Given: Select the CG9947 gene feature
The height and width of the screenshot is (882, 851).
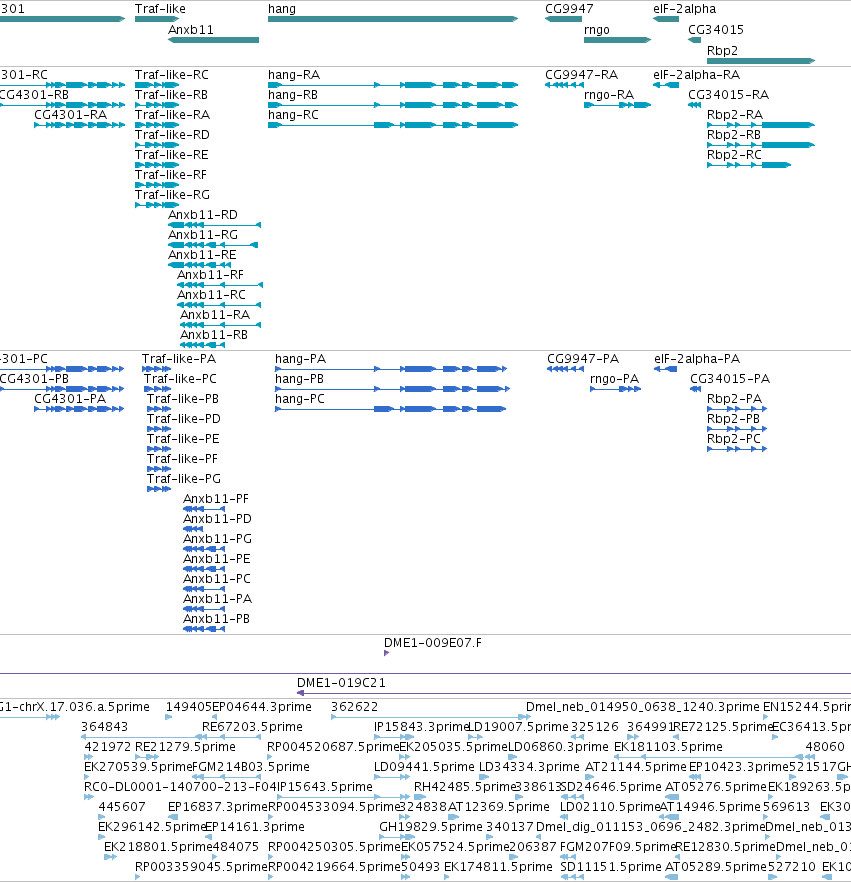Looking at the screenshot, I should [x=563, y=19].
